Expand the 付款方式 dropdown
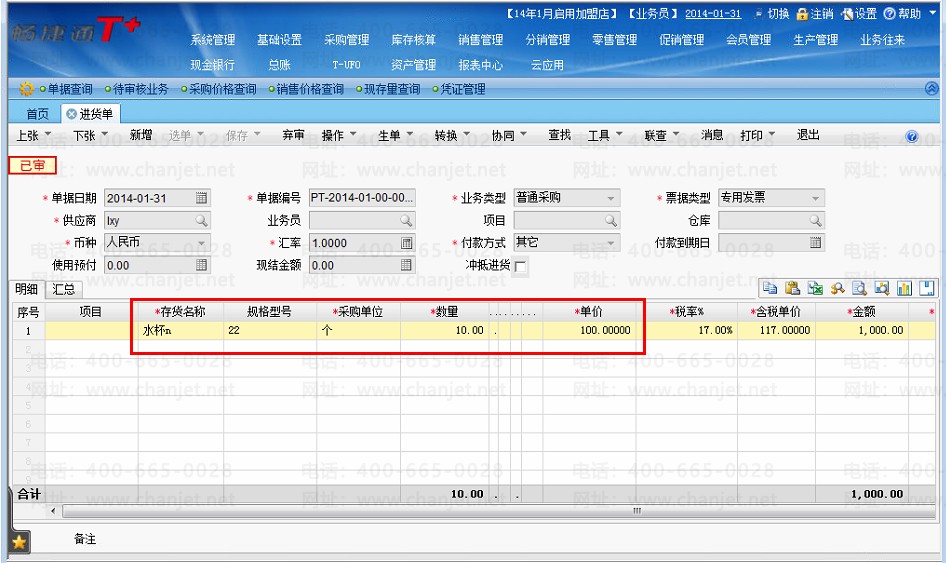The width and height of the screenshot is (946, 563). click(611, 243)
